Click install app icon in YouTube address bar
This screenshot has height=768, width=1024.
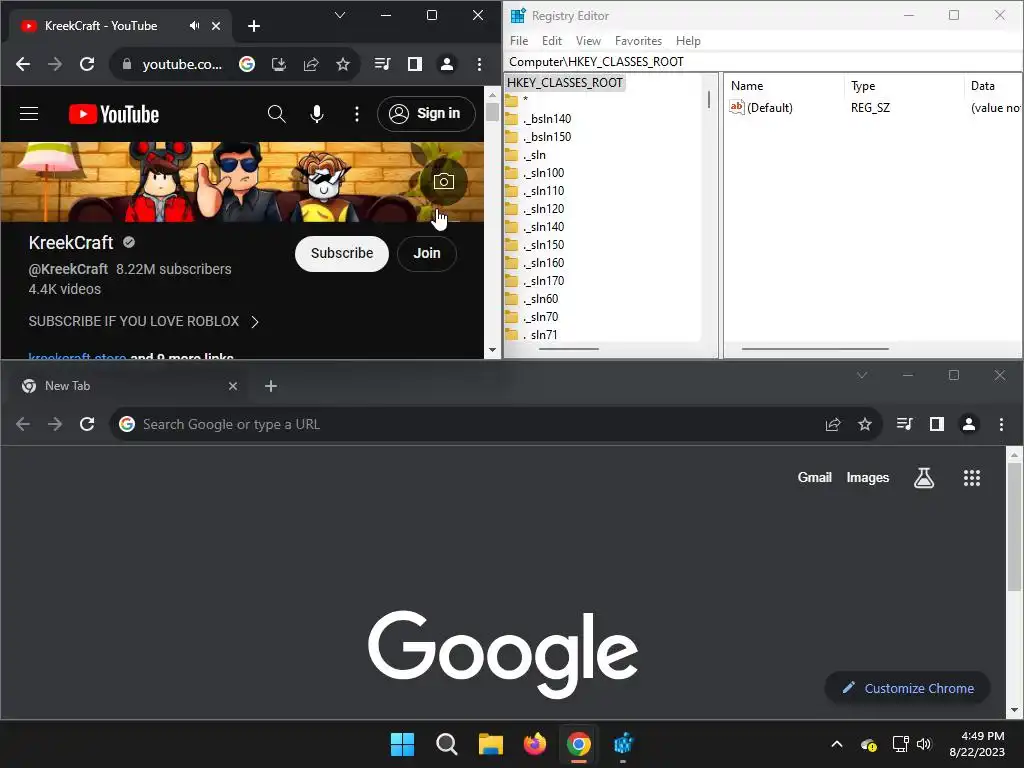(x=279, y=64)
